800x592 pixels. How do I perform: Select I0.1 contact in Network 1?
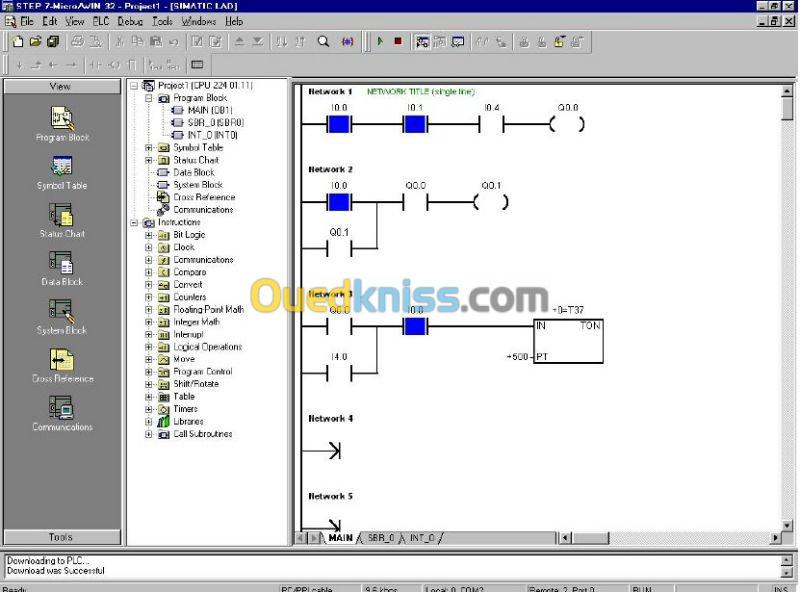(415, 124)
